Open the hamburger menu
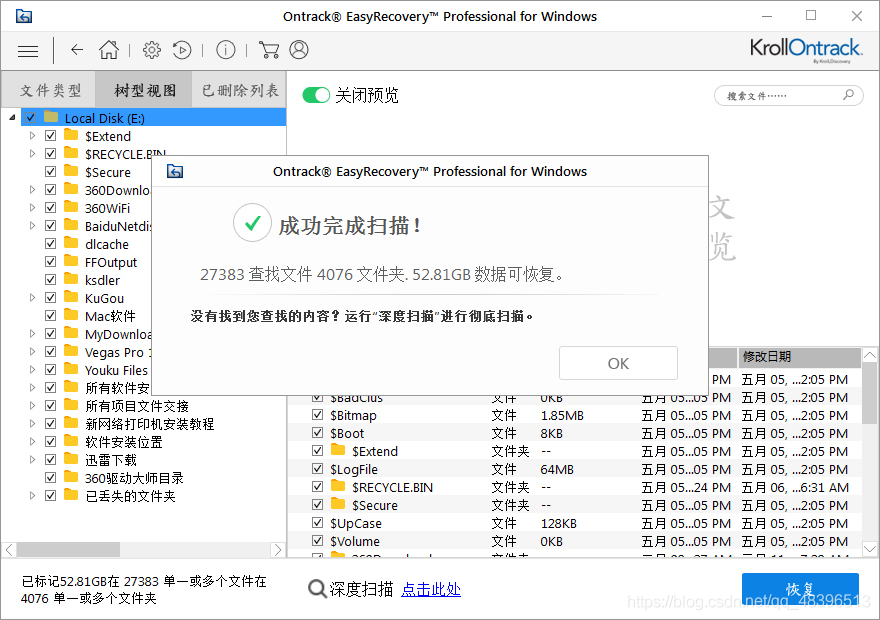Viewport: 880px width, 620px height. click(27, 50)
